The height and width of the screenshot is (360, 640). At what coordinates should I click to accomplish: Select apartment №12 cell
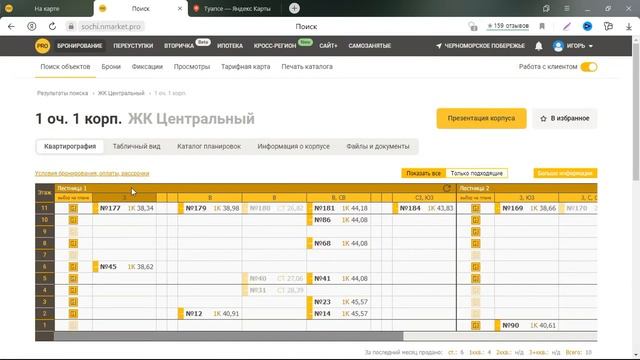click(x=210, y=314)
